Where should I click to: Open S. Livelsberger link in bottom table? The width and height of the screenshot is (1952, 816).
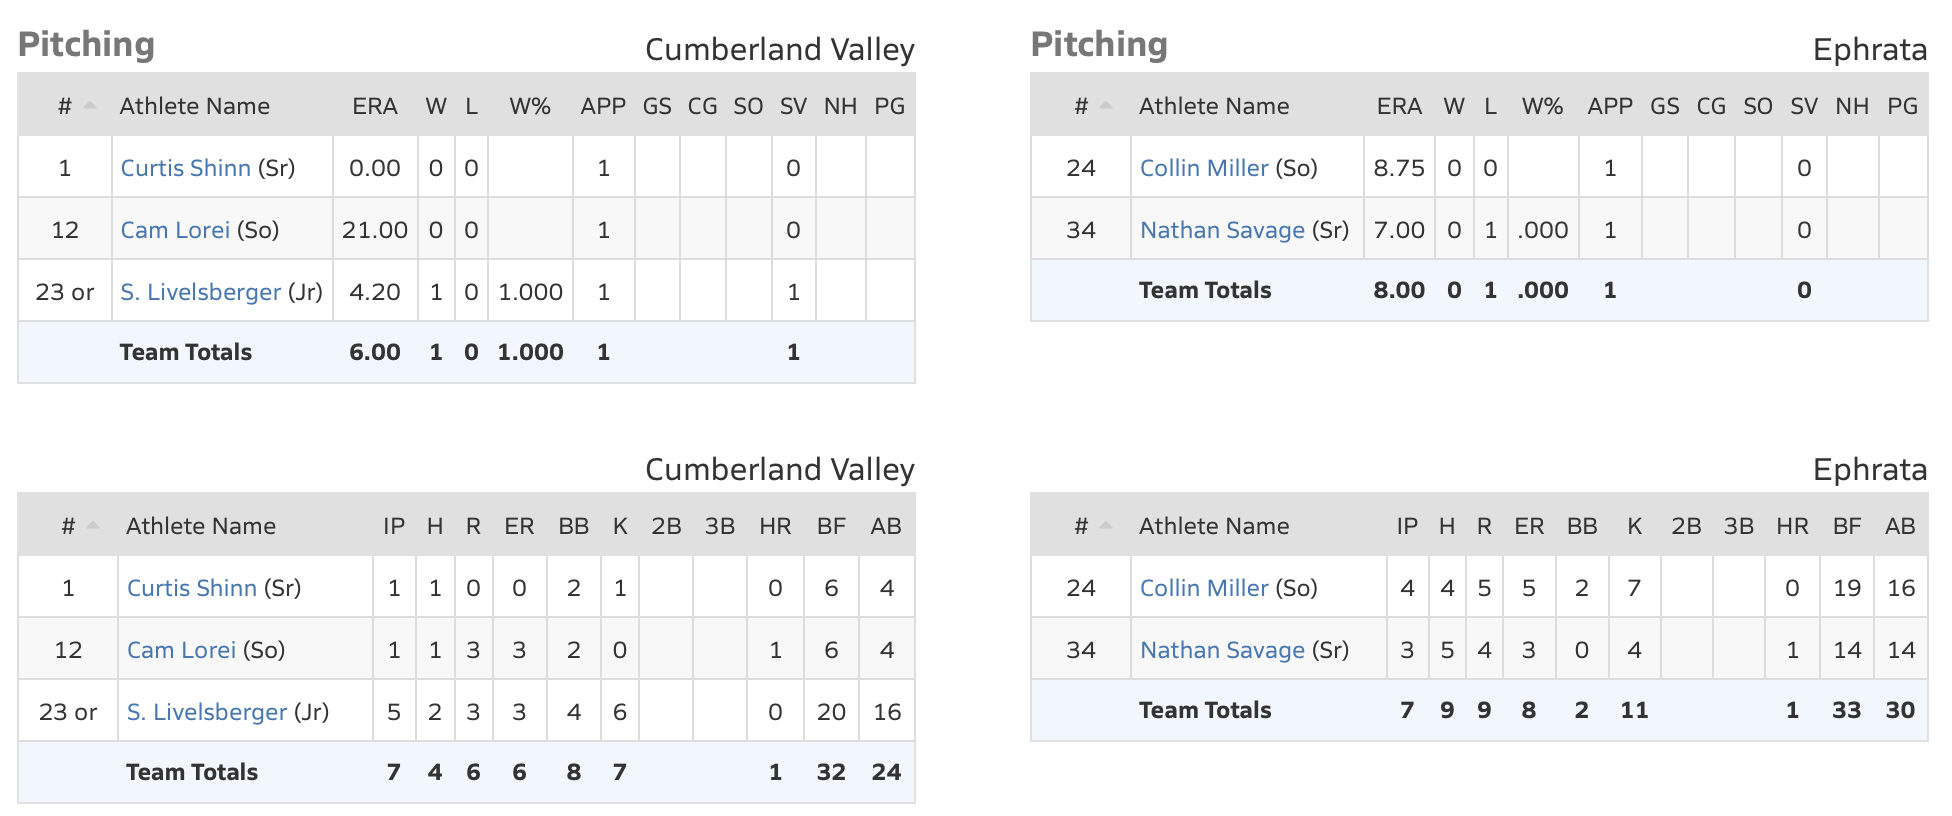pos(207,712)
